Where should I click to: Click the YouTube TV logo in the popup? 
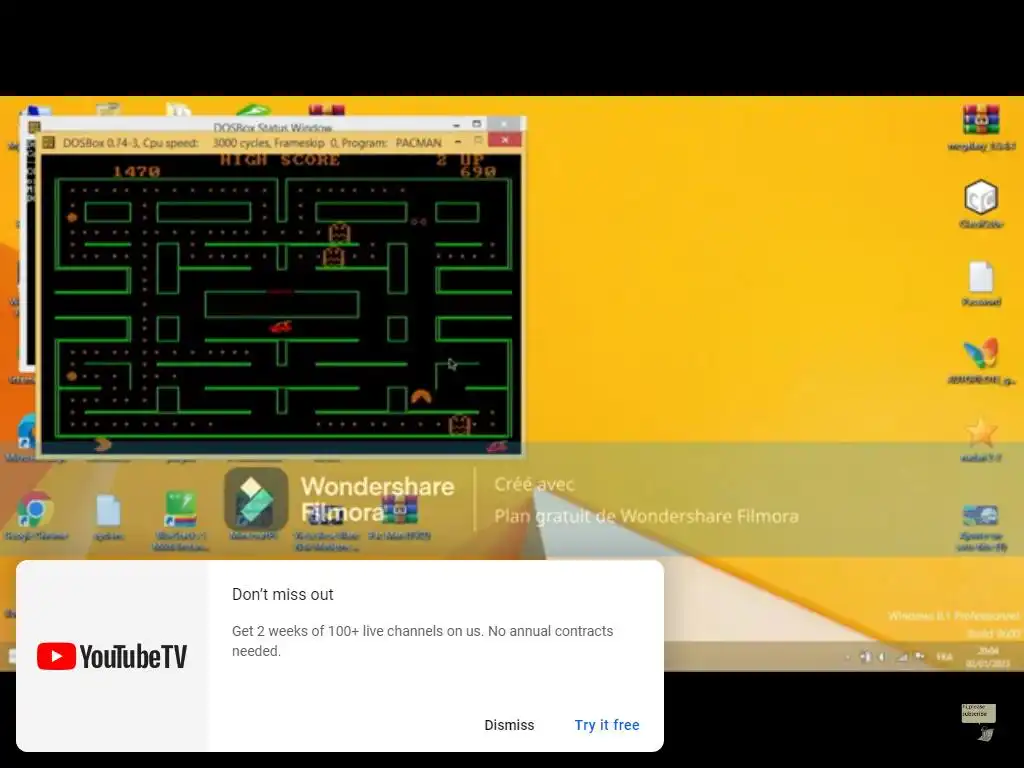pyautogui.click(x=112, y=656)
